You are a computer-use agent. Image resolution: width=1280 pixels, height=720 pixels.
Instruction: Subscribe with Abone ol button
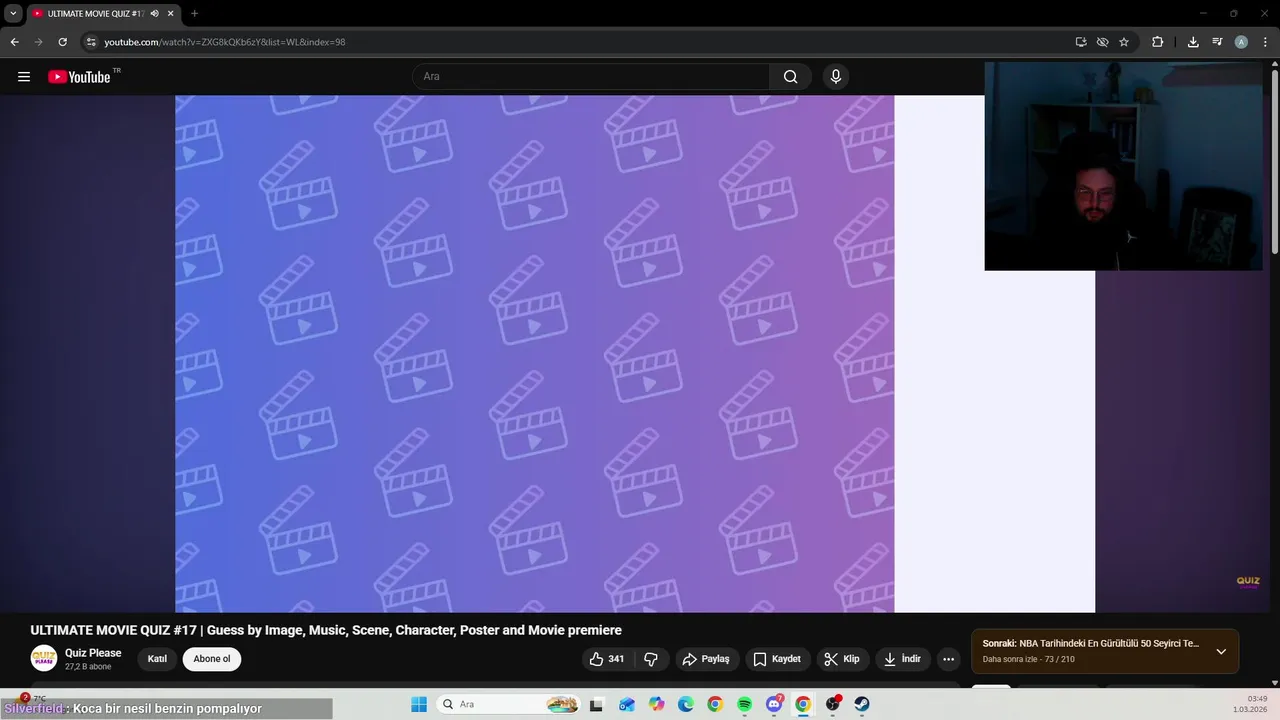pos(212,659)
